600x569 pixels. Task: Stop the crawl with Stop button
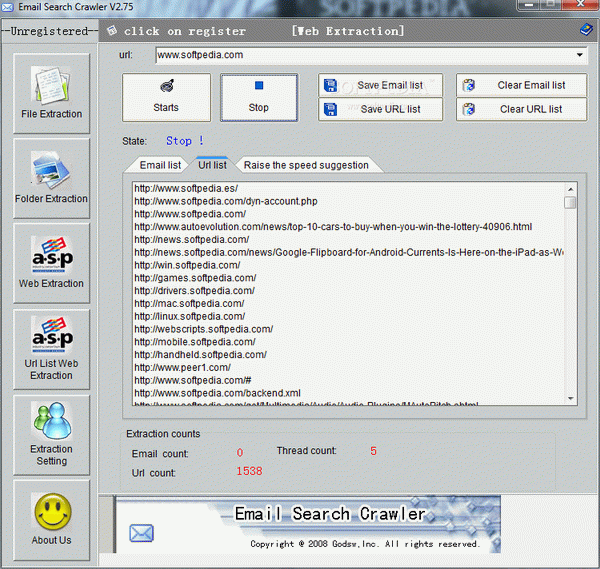(259, 98)
